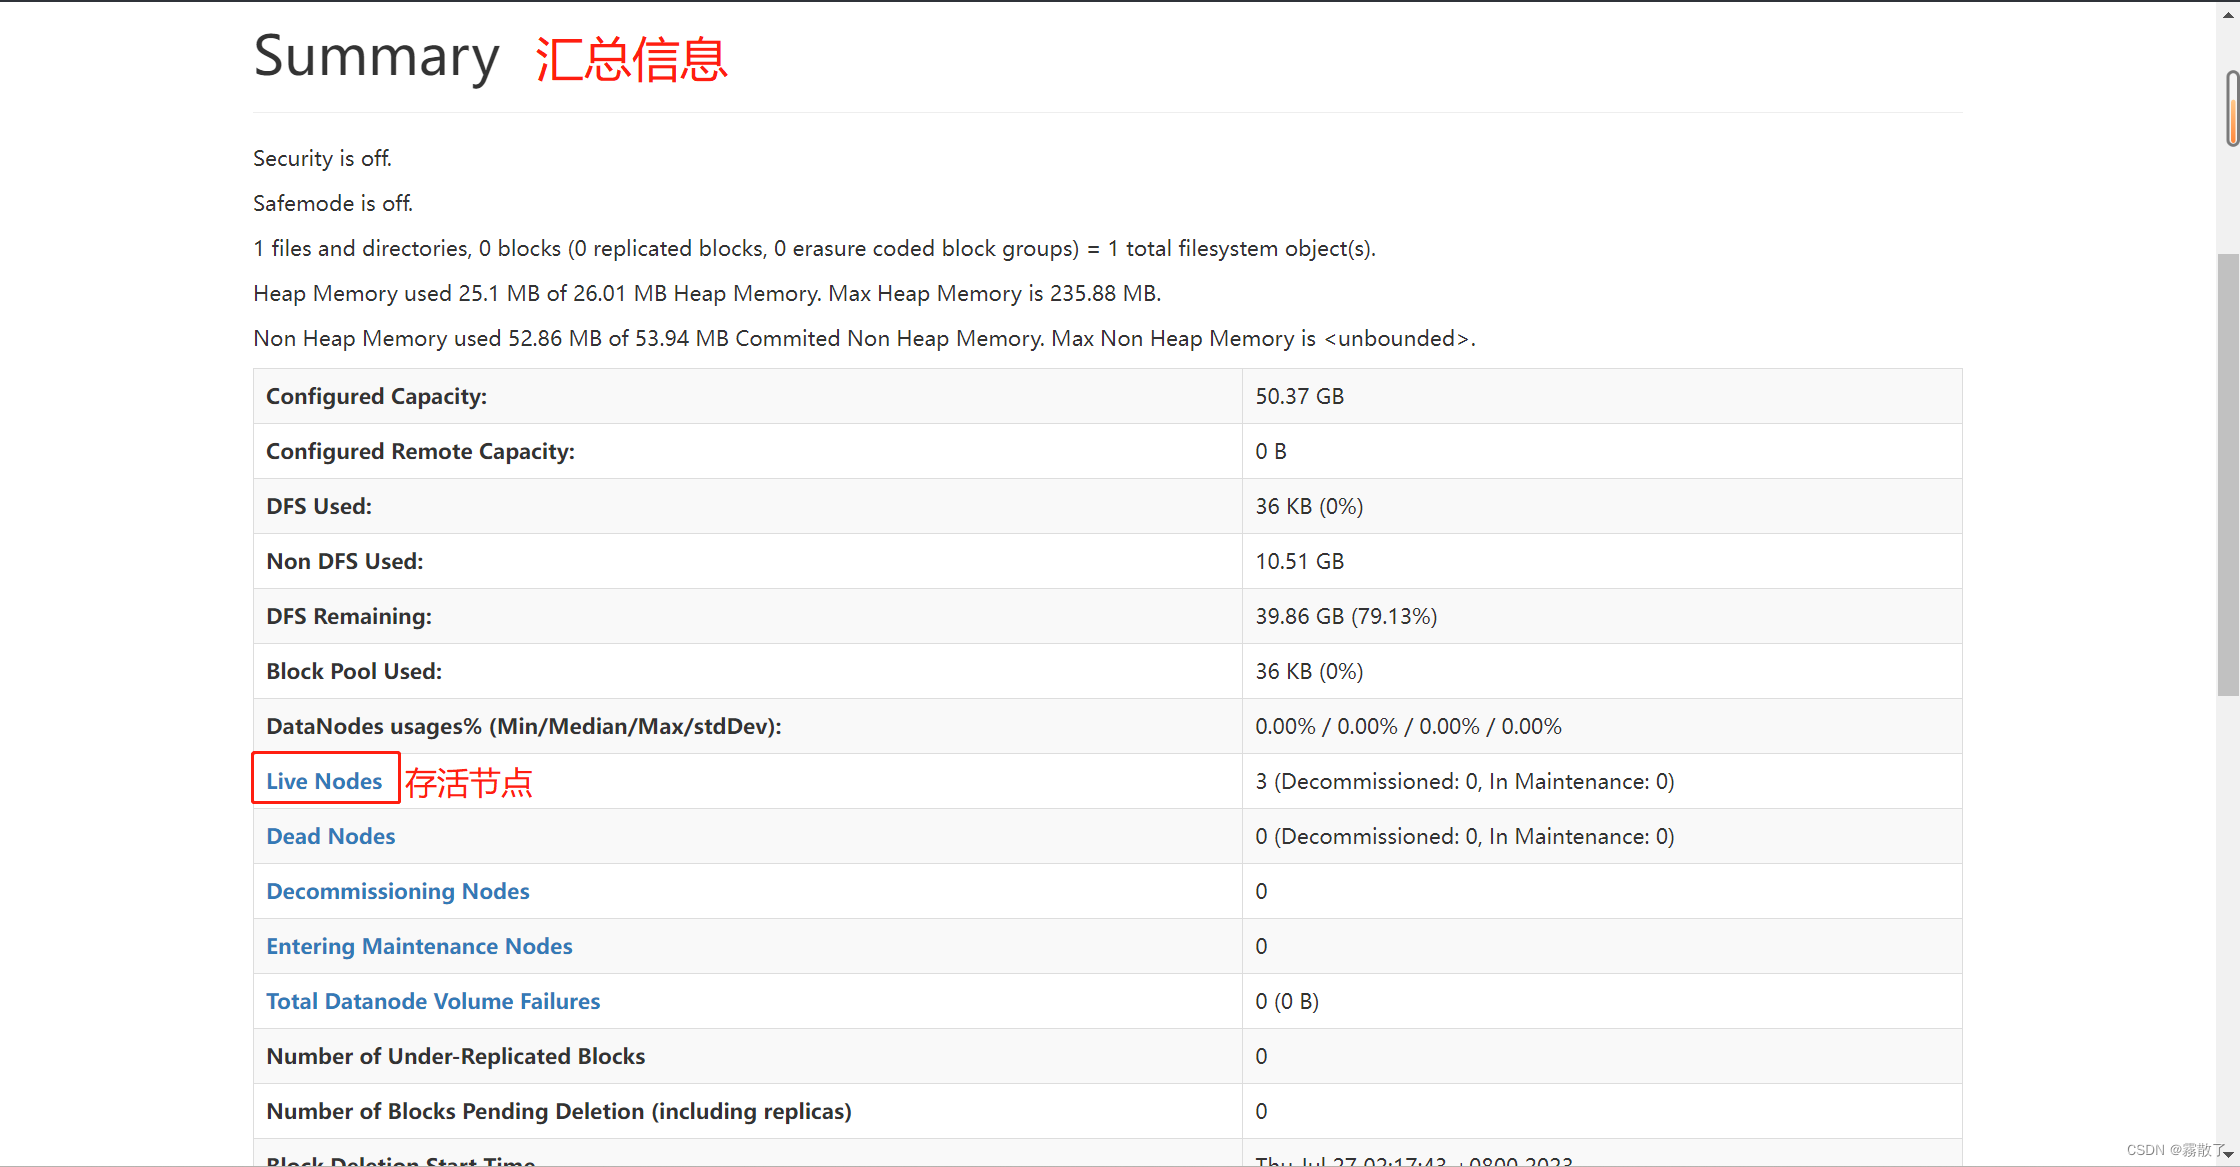Click the Decommissioning Nodes value 0
This screenshot has width=2240, height=1167.
[x=1261, y=891]
